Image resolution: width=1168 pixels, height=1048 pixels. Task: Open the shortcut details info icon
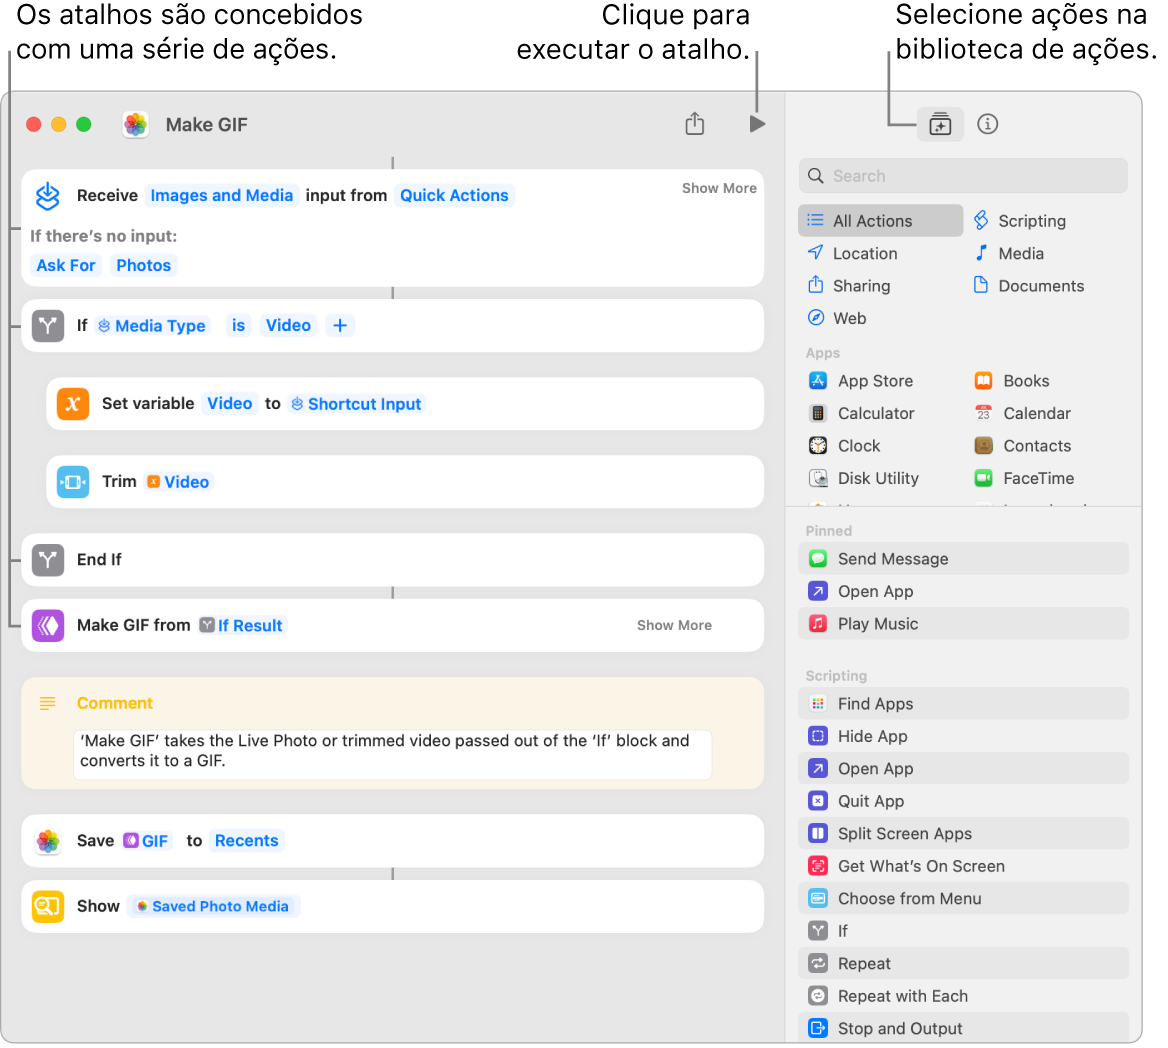[987, 124]
